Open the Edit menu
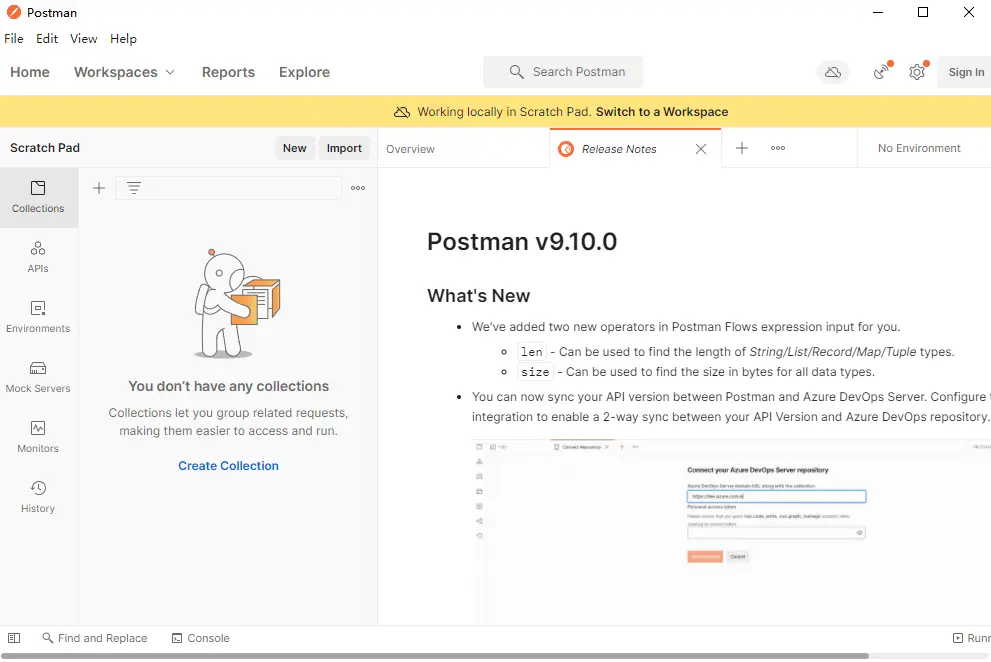The width and height of the screenshot is (991, 662). pyautogui.click(x=47, y=39)
